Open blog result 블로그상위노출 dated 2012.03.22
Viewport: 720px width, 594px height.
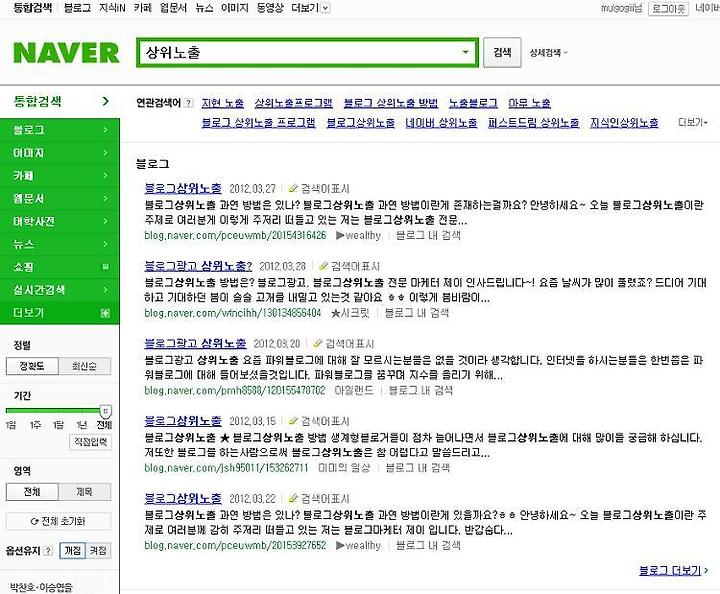click(x=183, y=499)
